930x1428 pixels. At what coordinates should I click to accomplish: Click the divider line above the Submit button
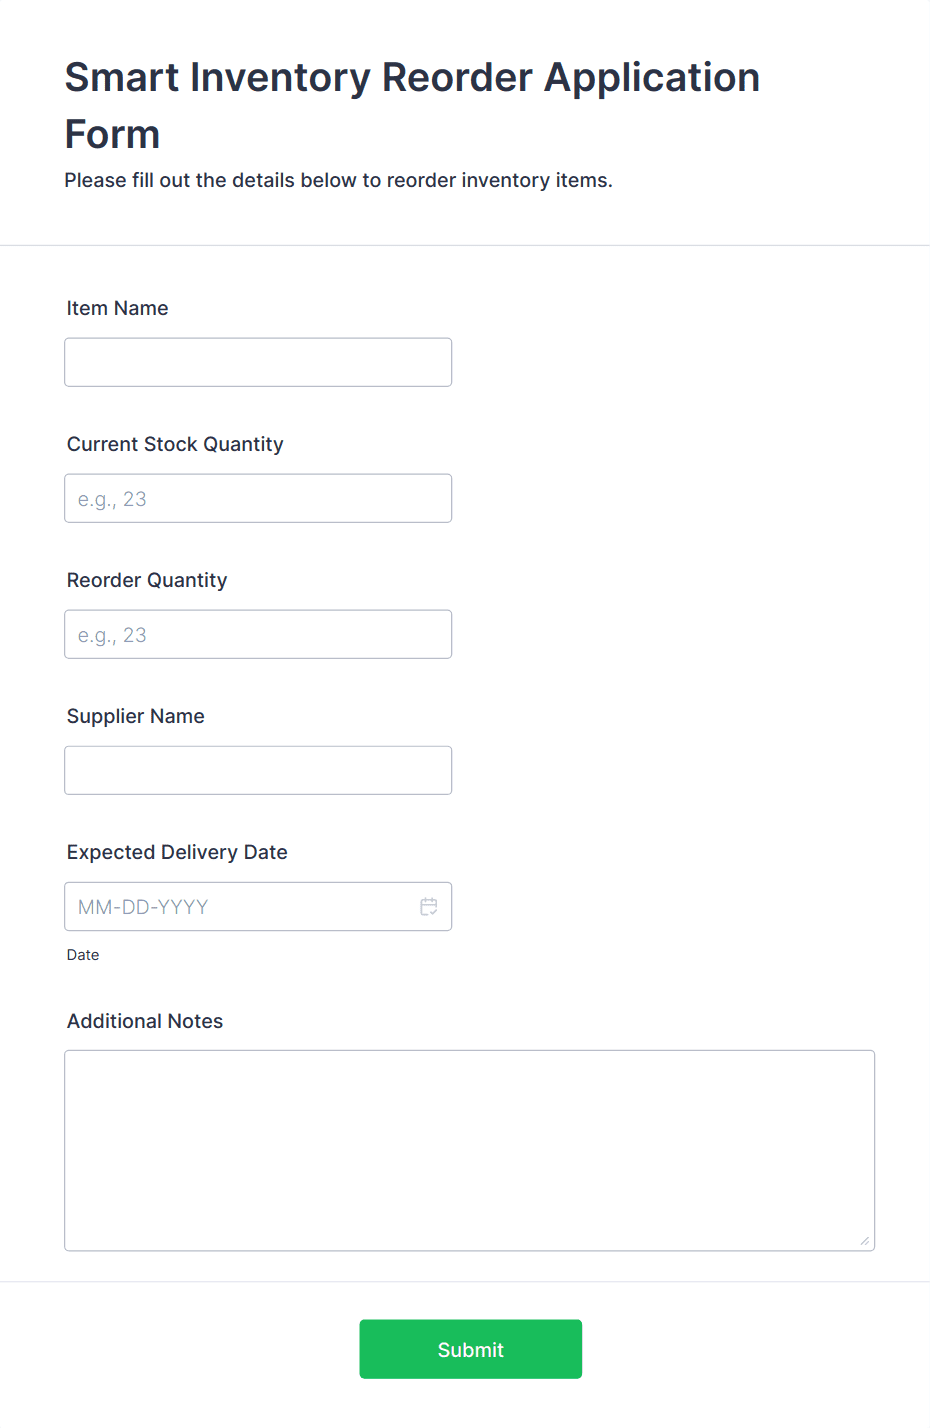tap(465, 1282)
